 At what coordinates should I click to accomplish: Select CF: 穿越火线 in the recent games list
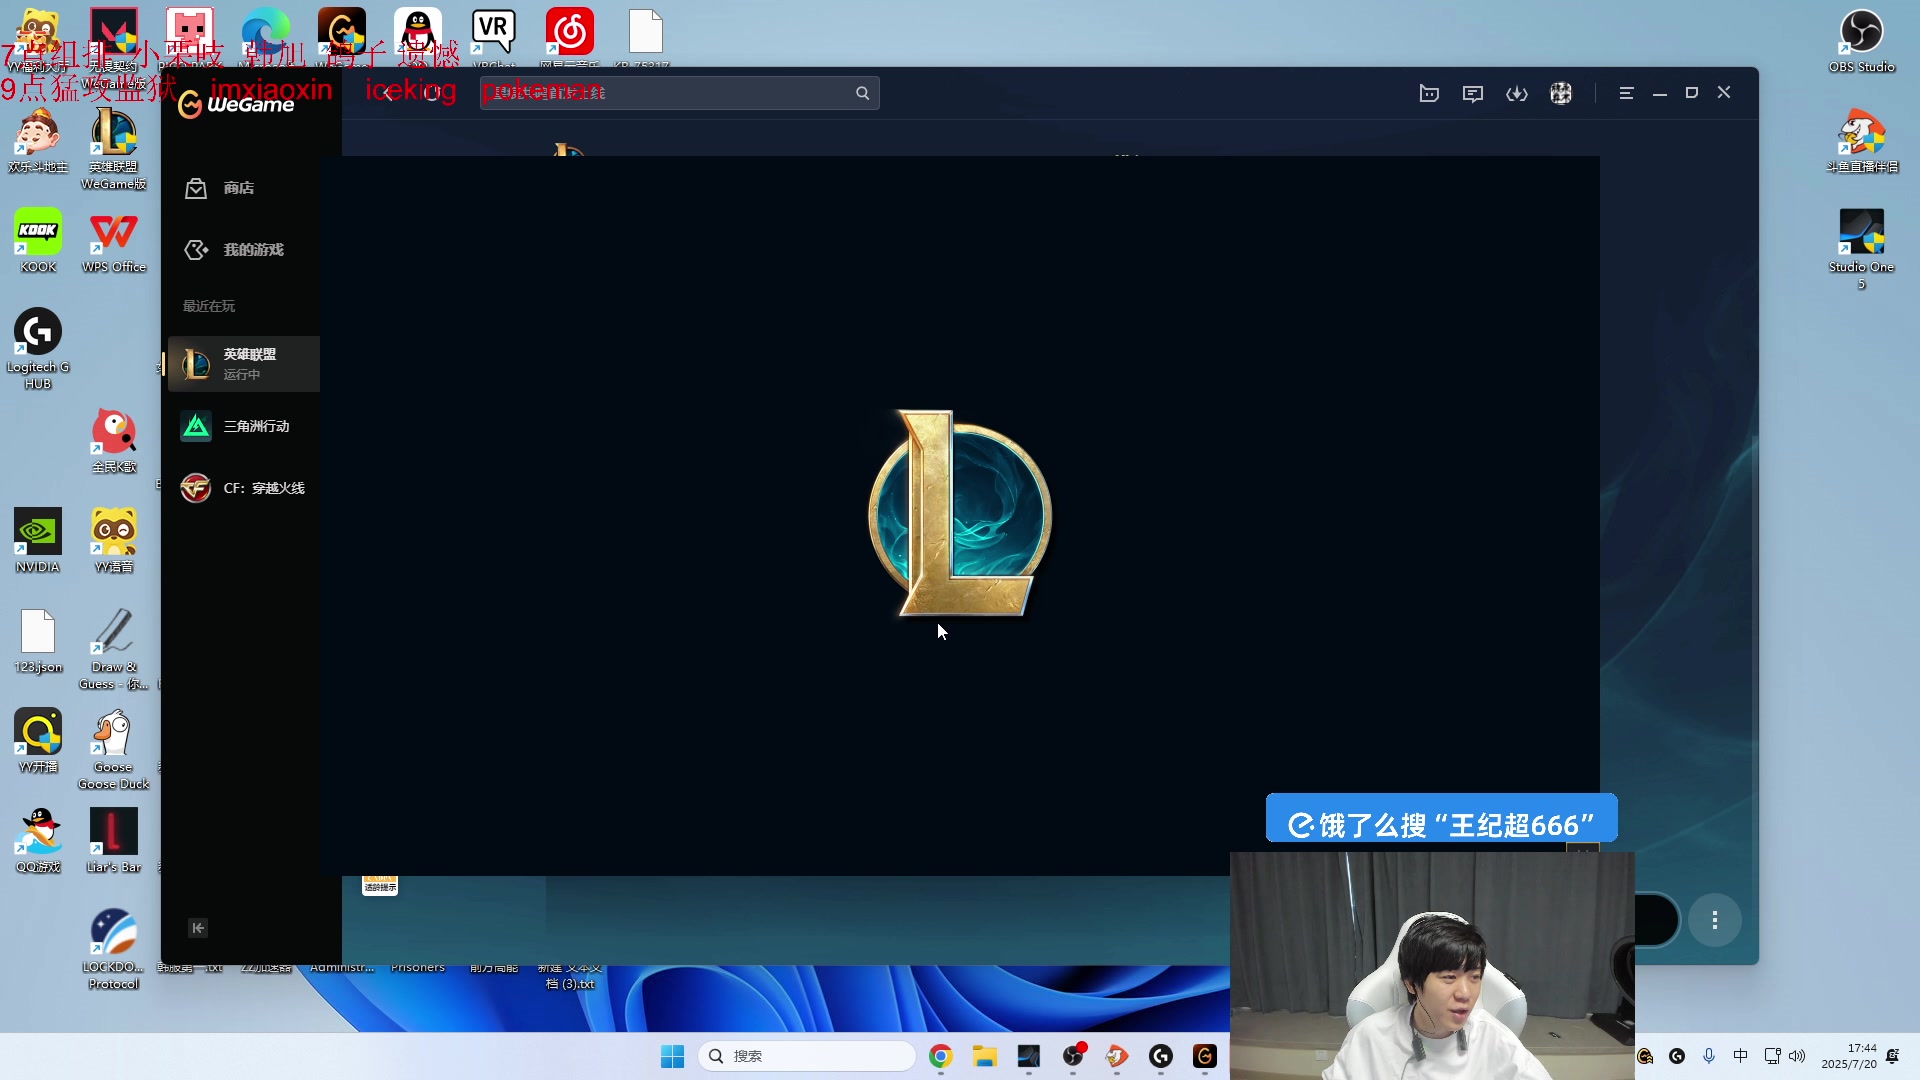pyautogui.click(x=243, y=488)
